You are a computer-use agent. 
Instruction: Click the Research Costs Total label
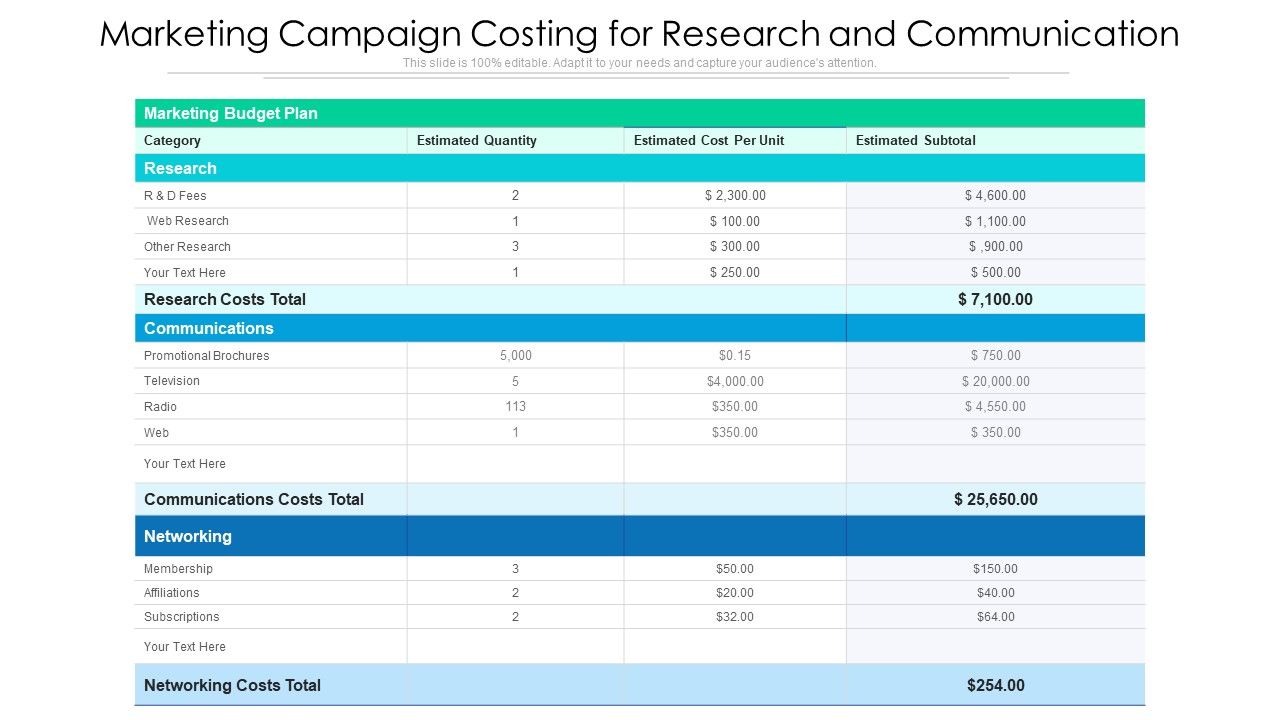[x=225, y=299]
